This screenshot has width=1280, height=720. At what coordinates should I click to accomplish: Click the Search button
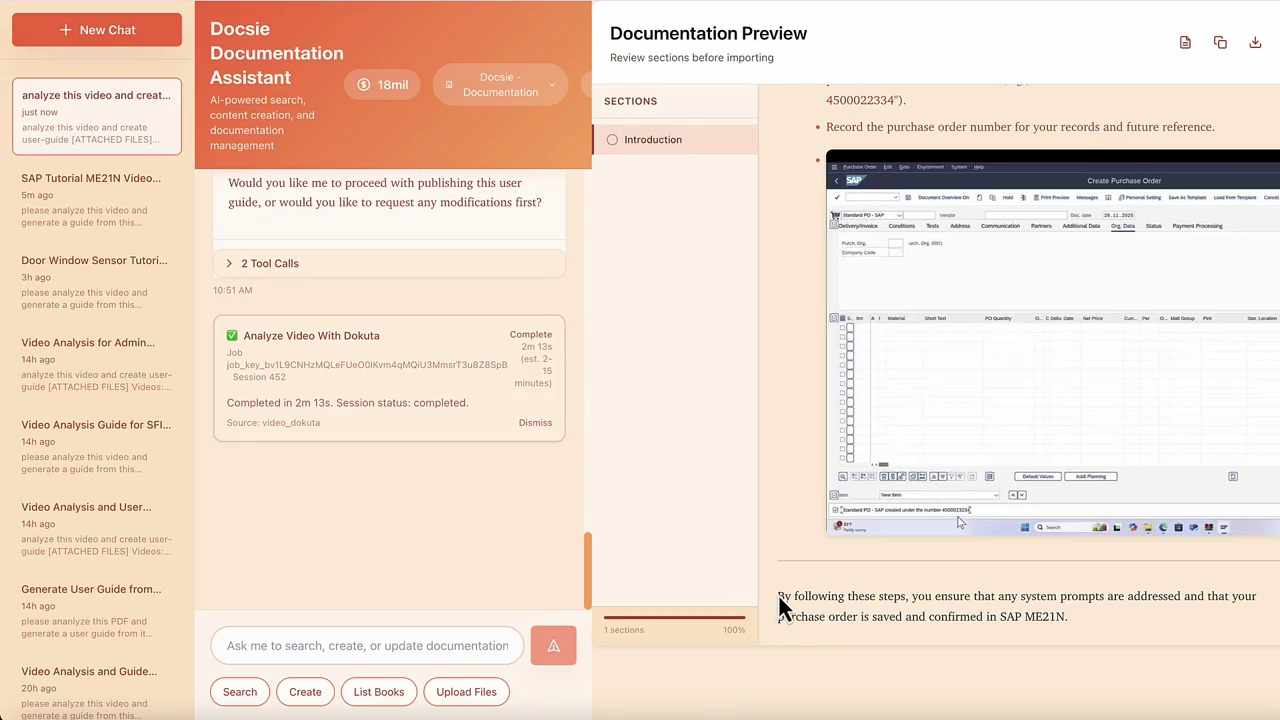239,691
